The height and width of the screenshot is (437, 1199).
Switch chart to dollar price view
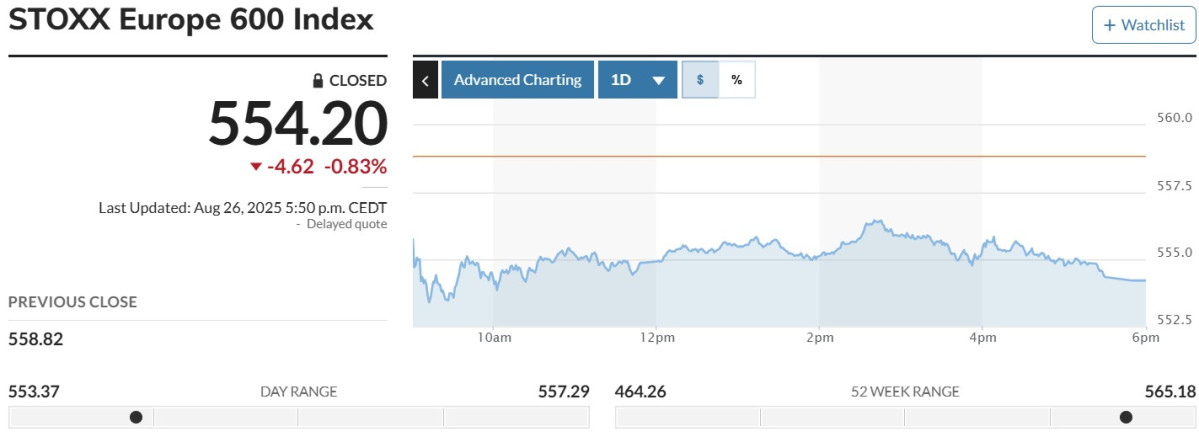point(700,80)
